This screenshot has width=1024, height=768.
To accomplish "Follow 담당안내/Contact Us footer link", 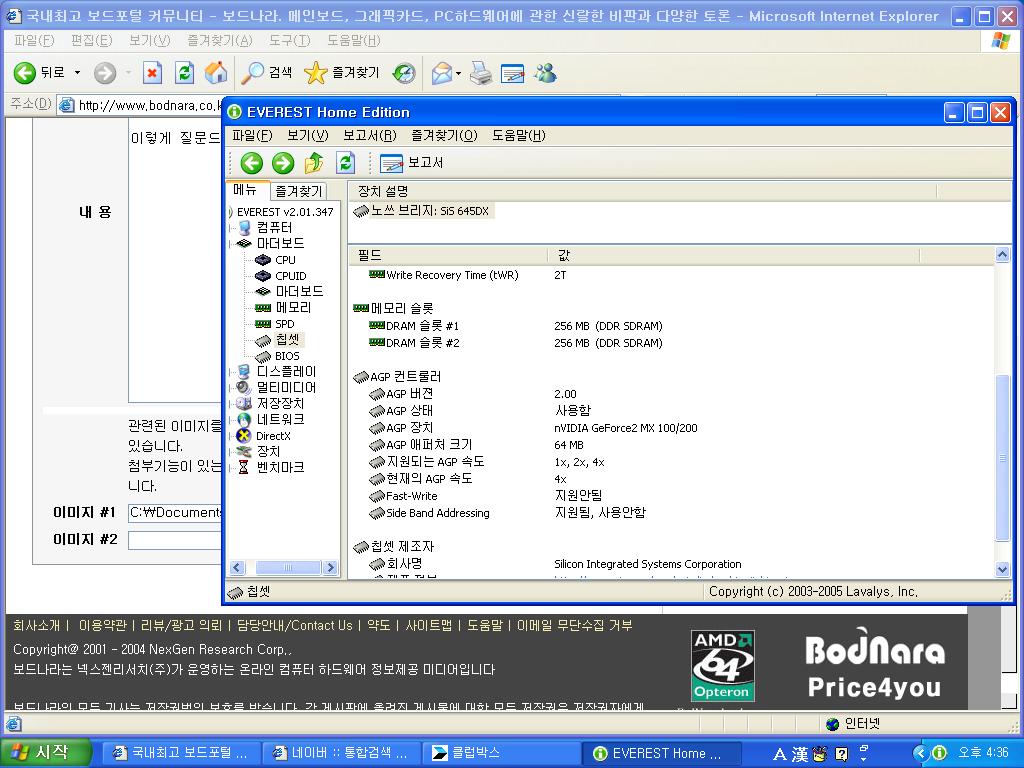I will 295,626.
